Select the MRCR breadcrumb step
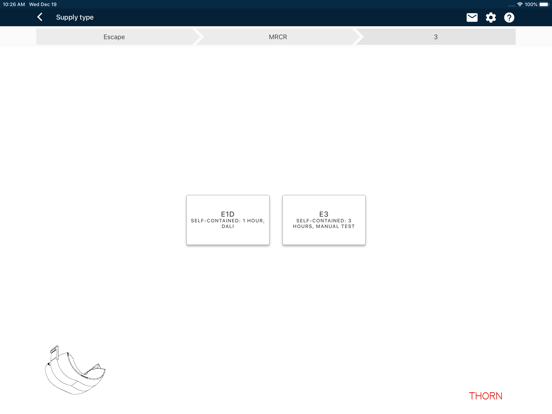 tap(278, 37)
